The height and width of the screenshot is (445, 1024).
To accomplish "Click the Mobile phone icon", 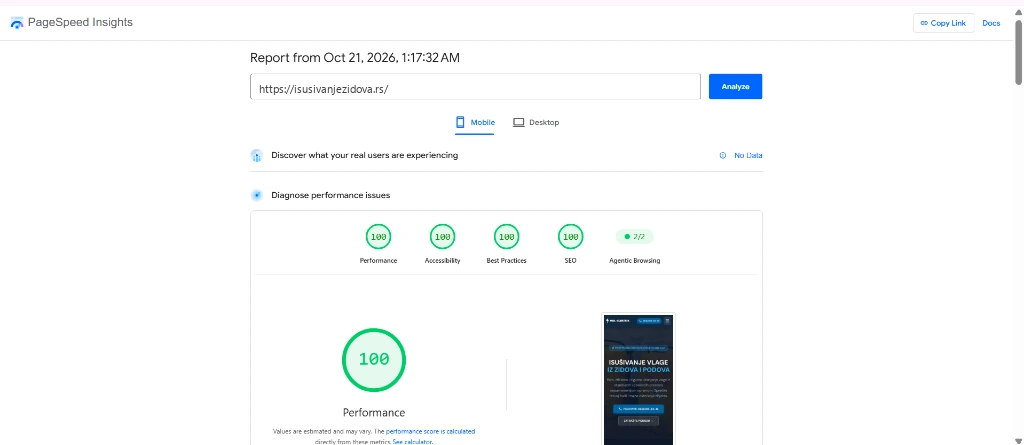I will point(460,122).
